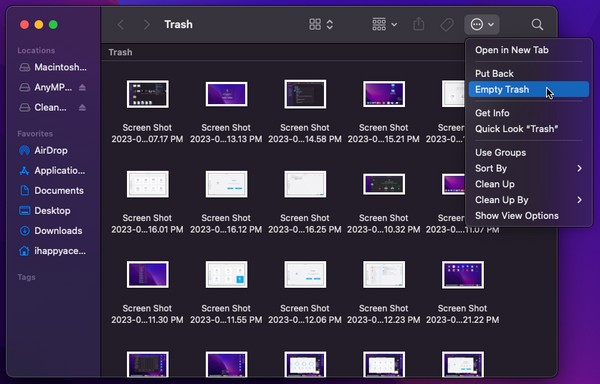
Task: Select Clean volume in sidebar
Action: (43, 107)
